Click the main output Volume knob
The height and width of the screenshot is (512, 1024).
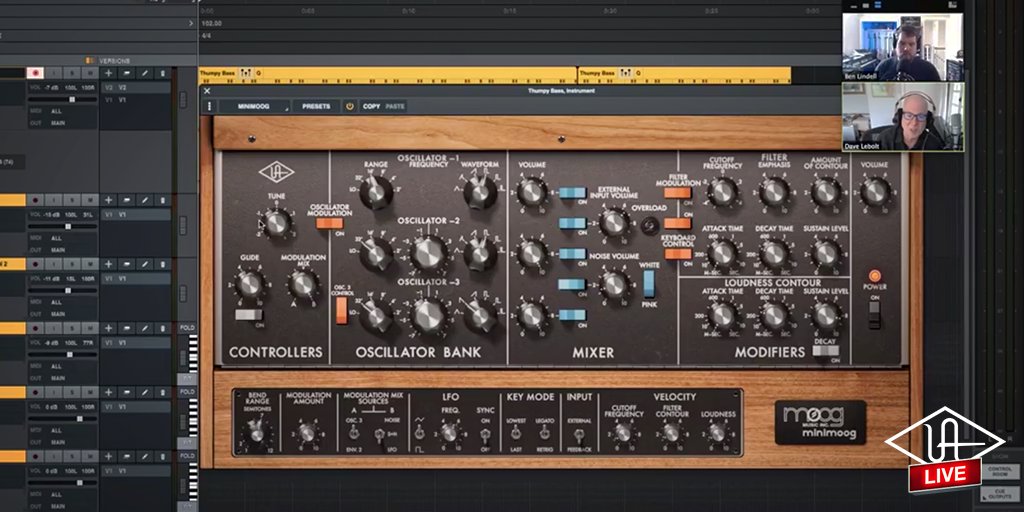[x=875, y=192]
